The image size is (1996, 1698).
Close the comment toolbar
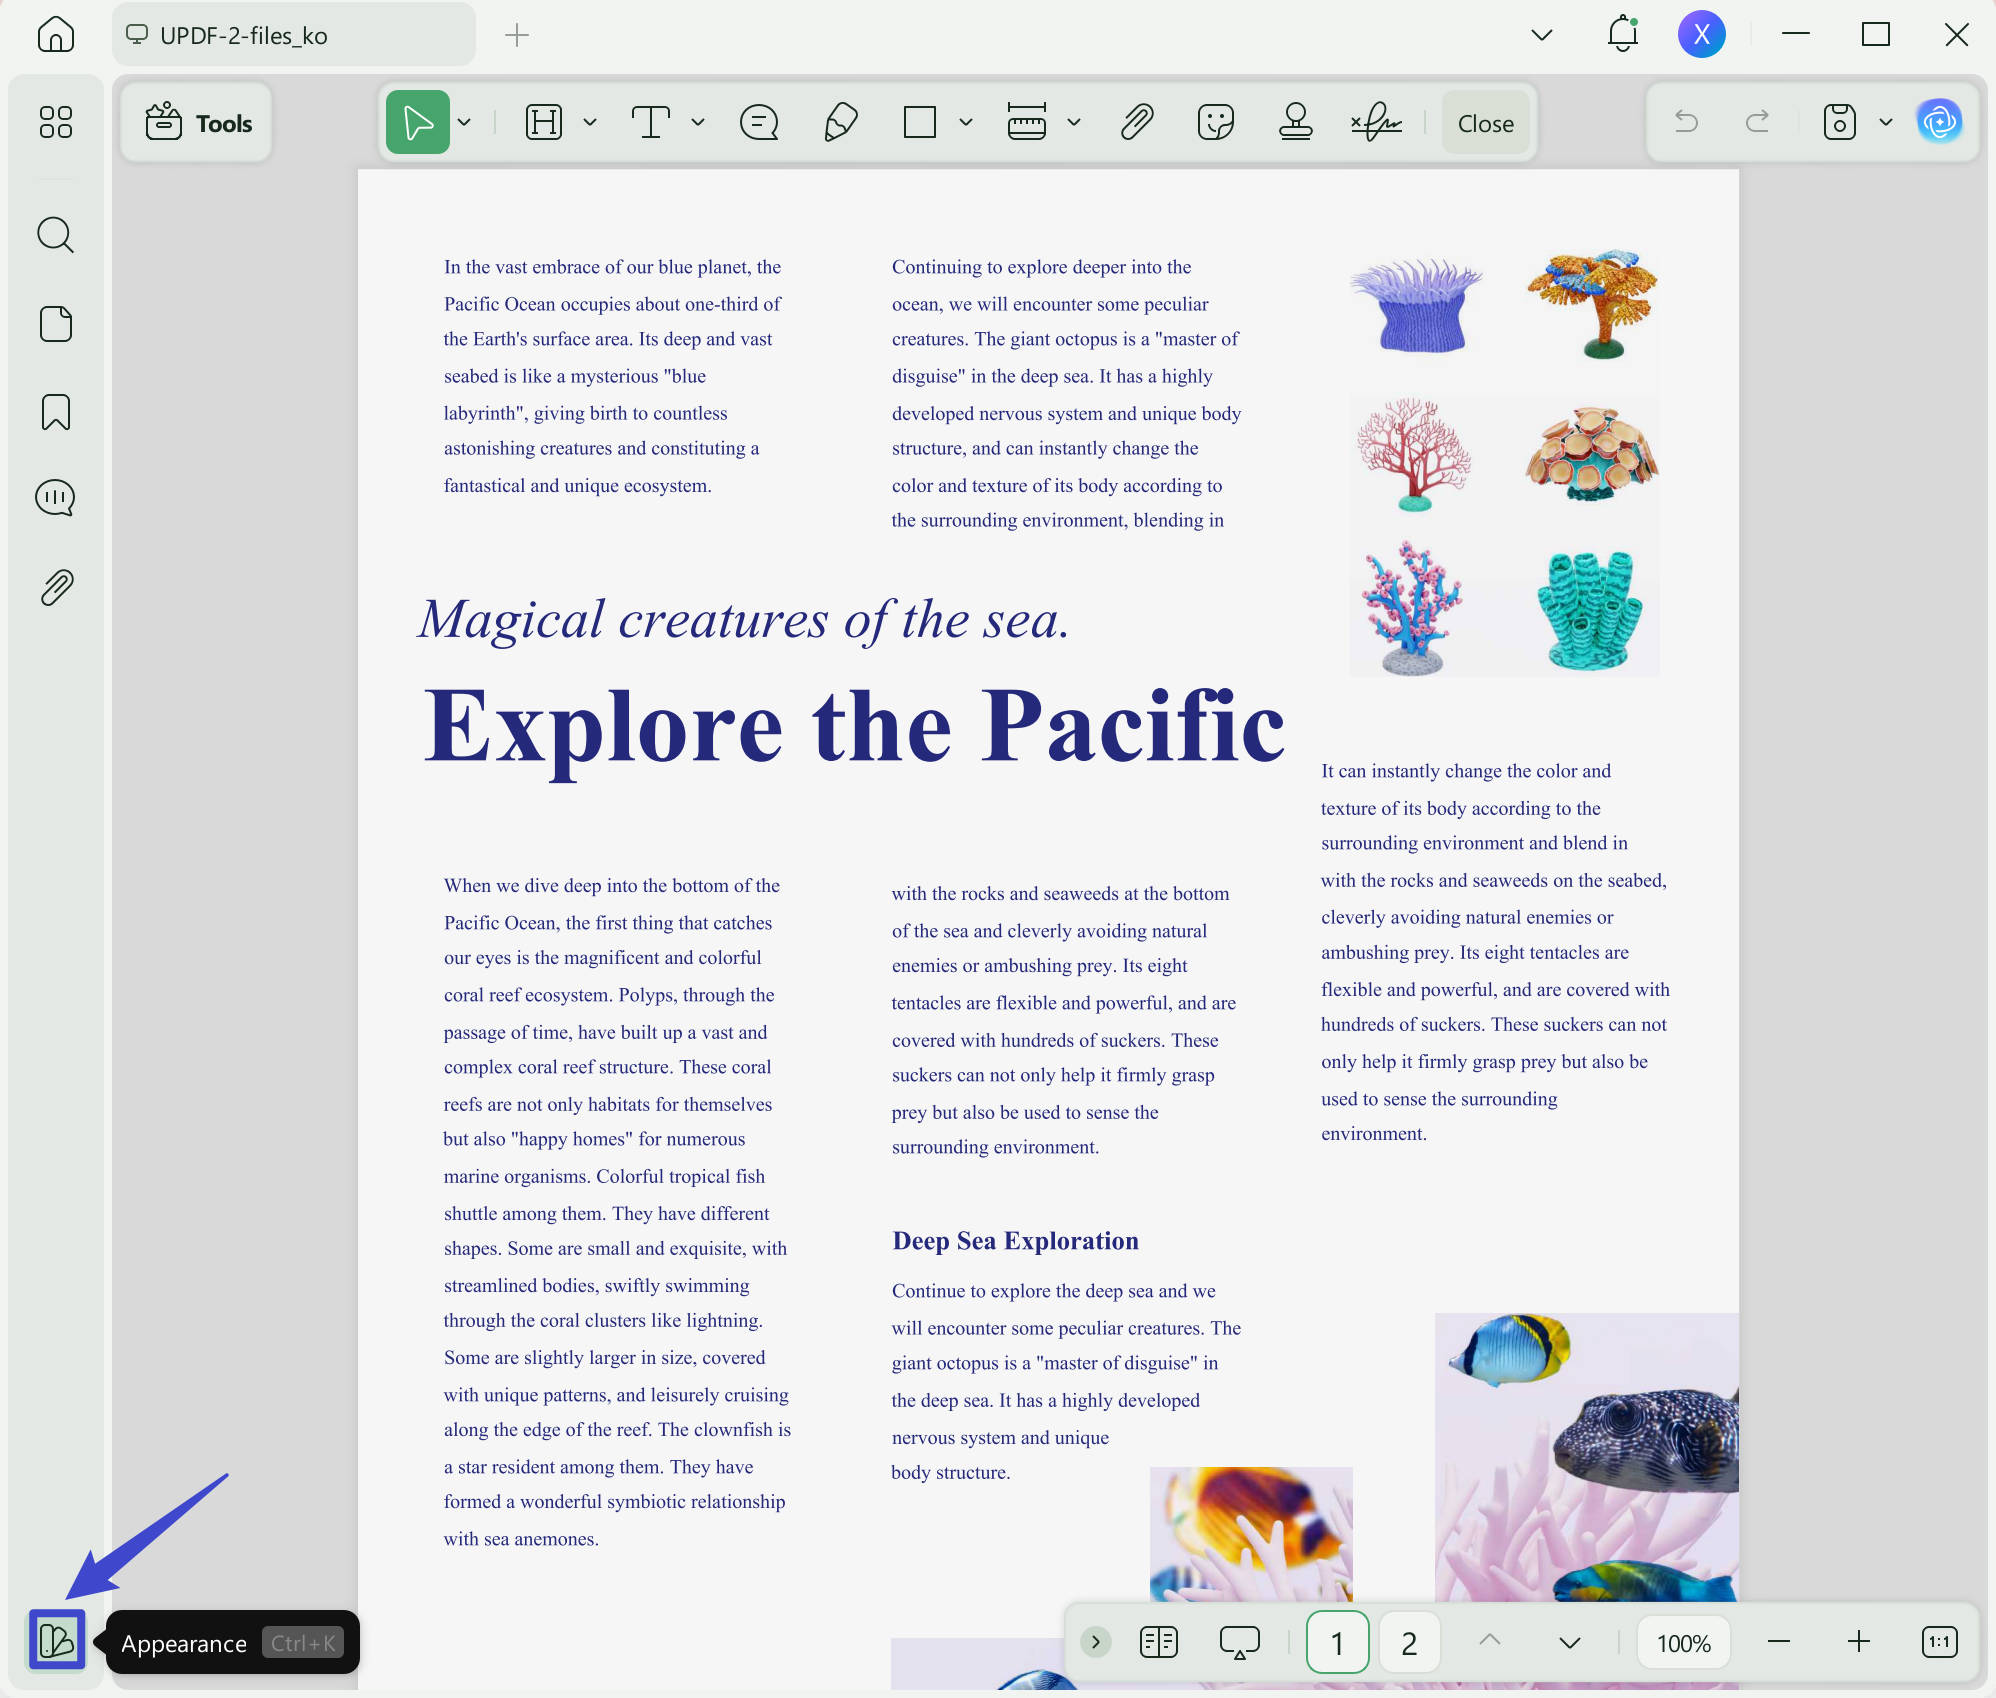(1485, 123)
